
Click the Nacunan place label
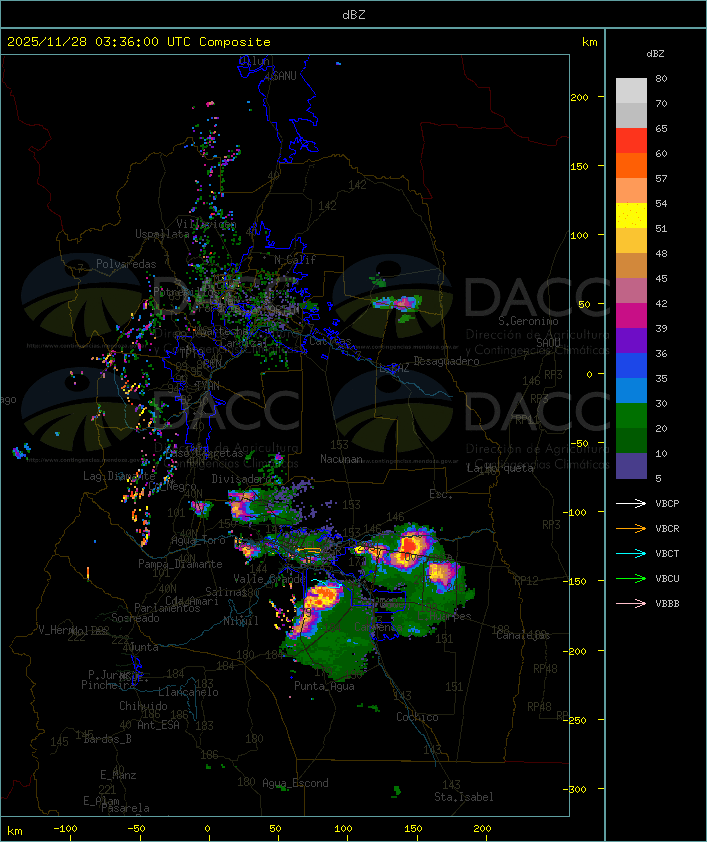(x=341, y=459)
